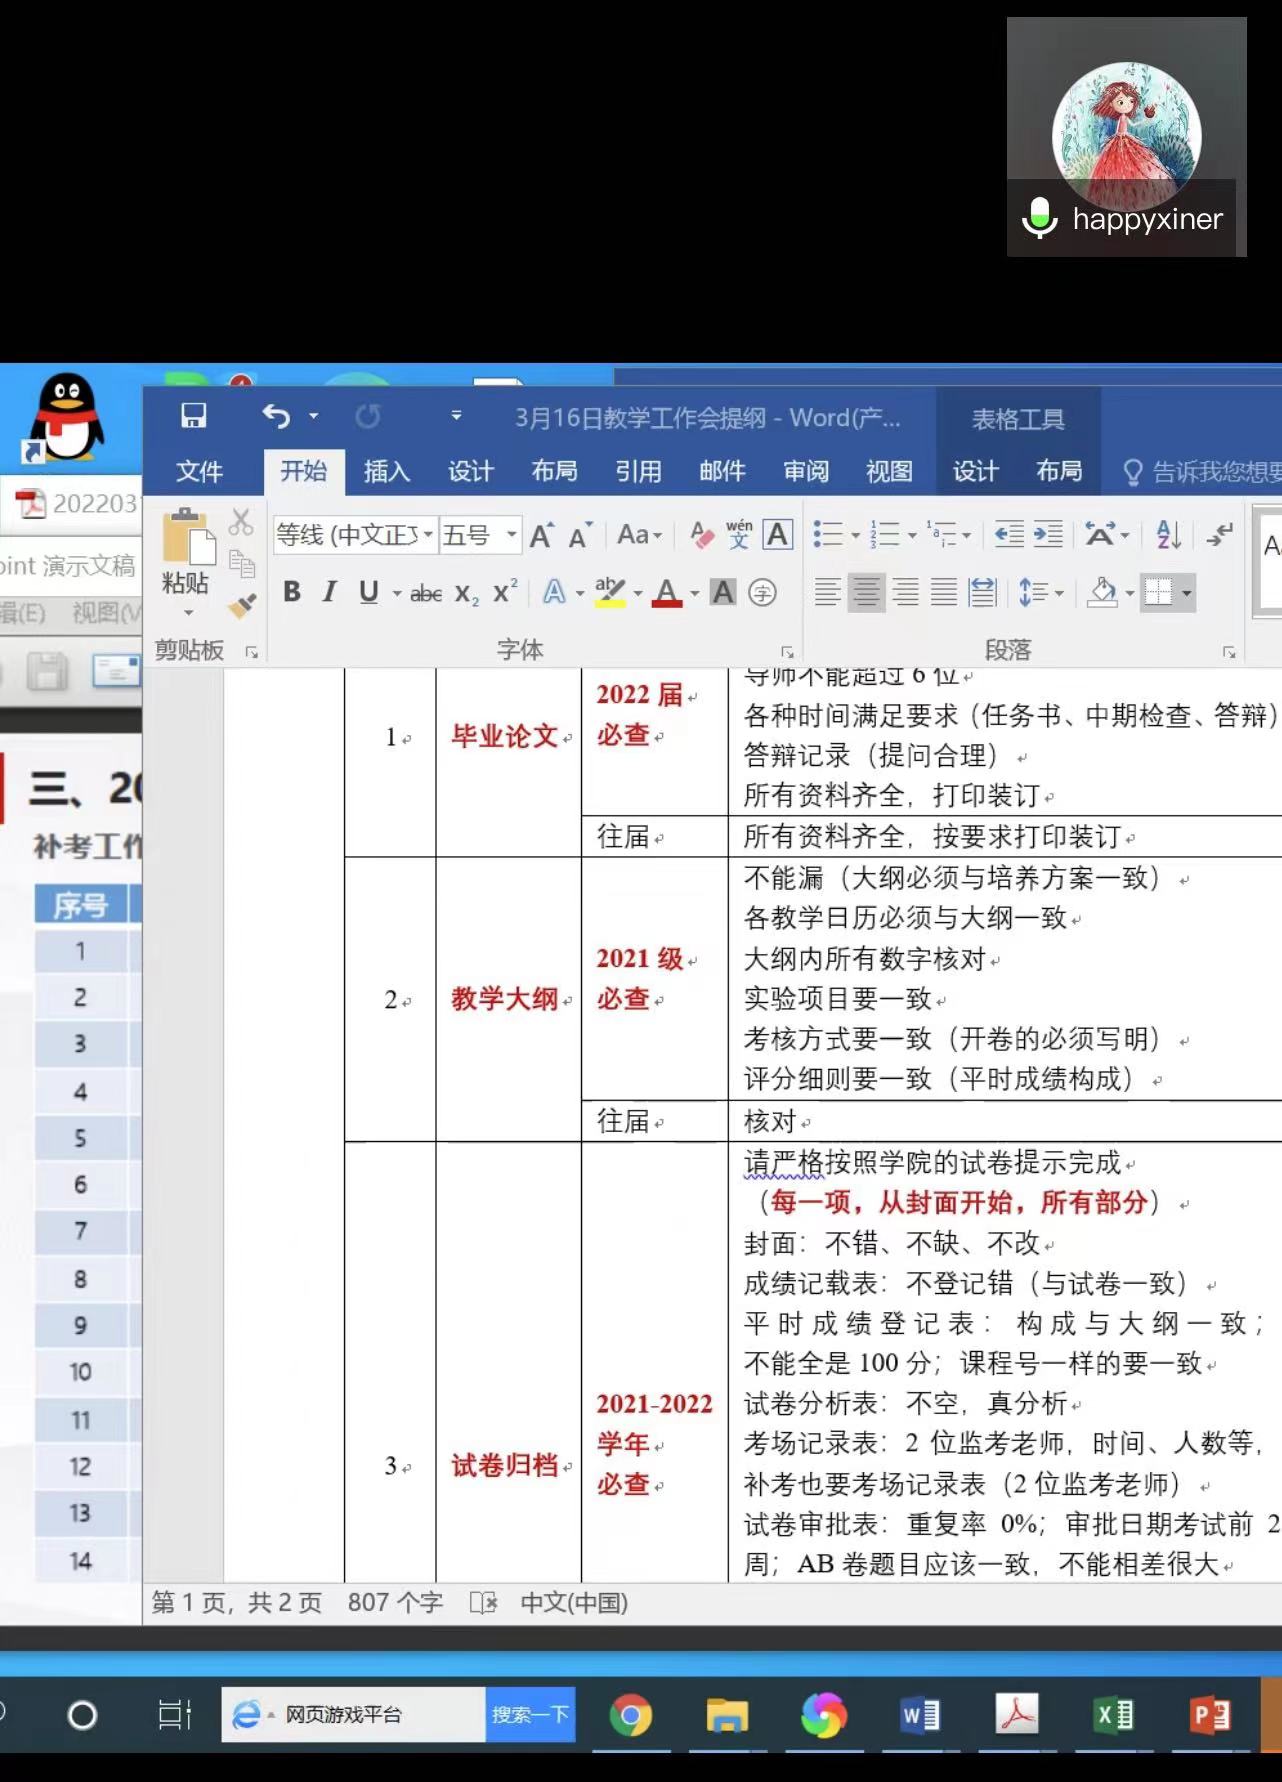Click the Undo arrow icon
This screenshot has width=1282, height=1782.
tap(276, 416)
